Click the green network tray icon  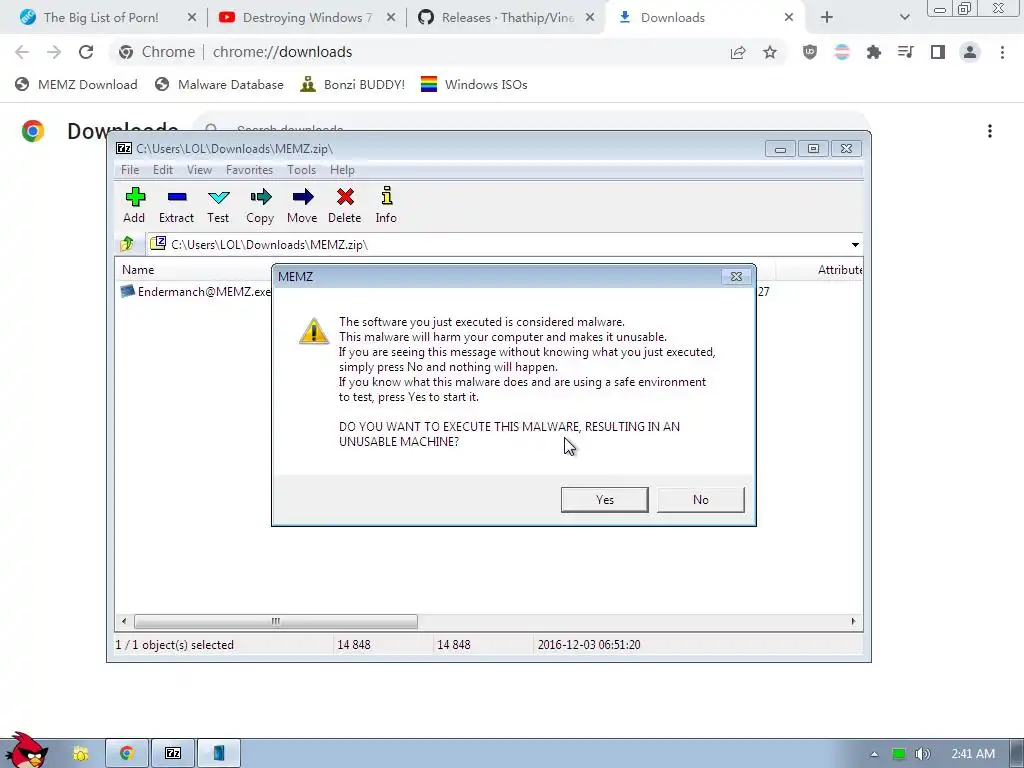[899, 754]
